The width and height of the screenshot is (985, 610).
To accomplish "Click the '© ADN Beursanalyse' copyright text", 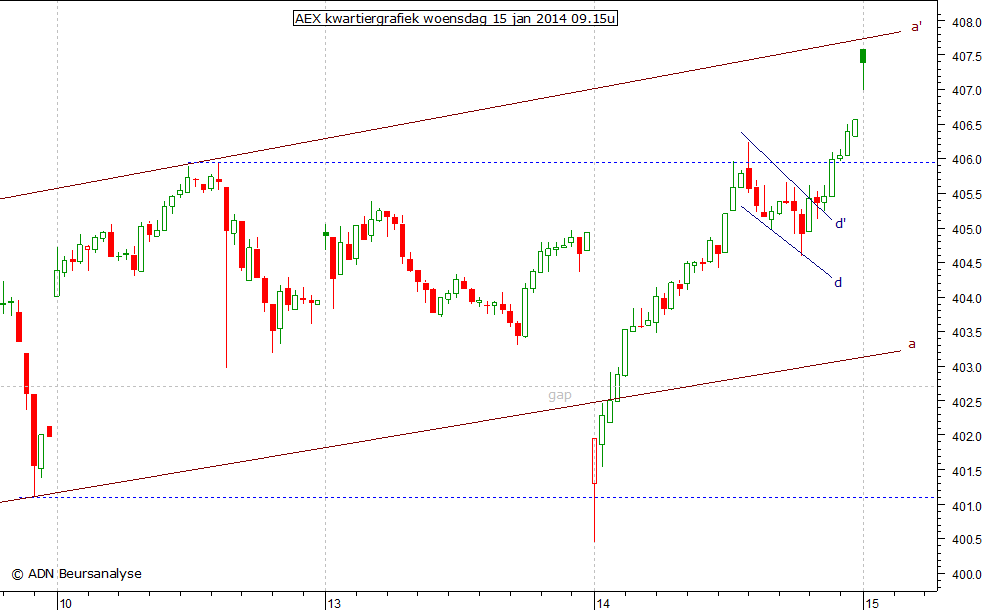I will click(77, 574).
